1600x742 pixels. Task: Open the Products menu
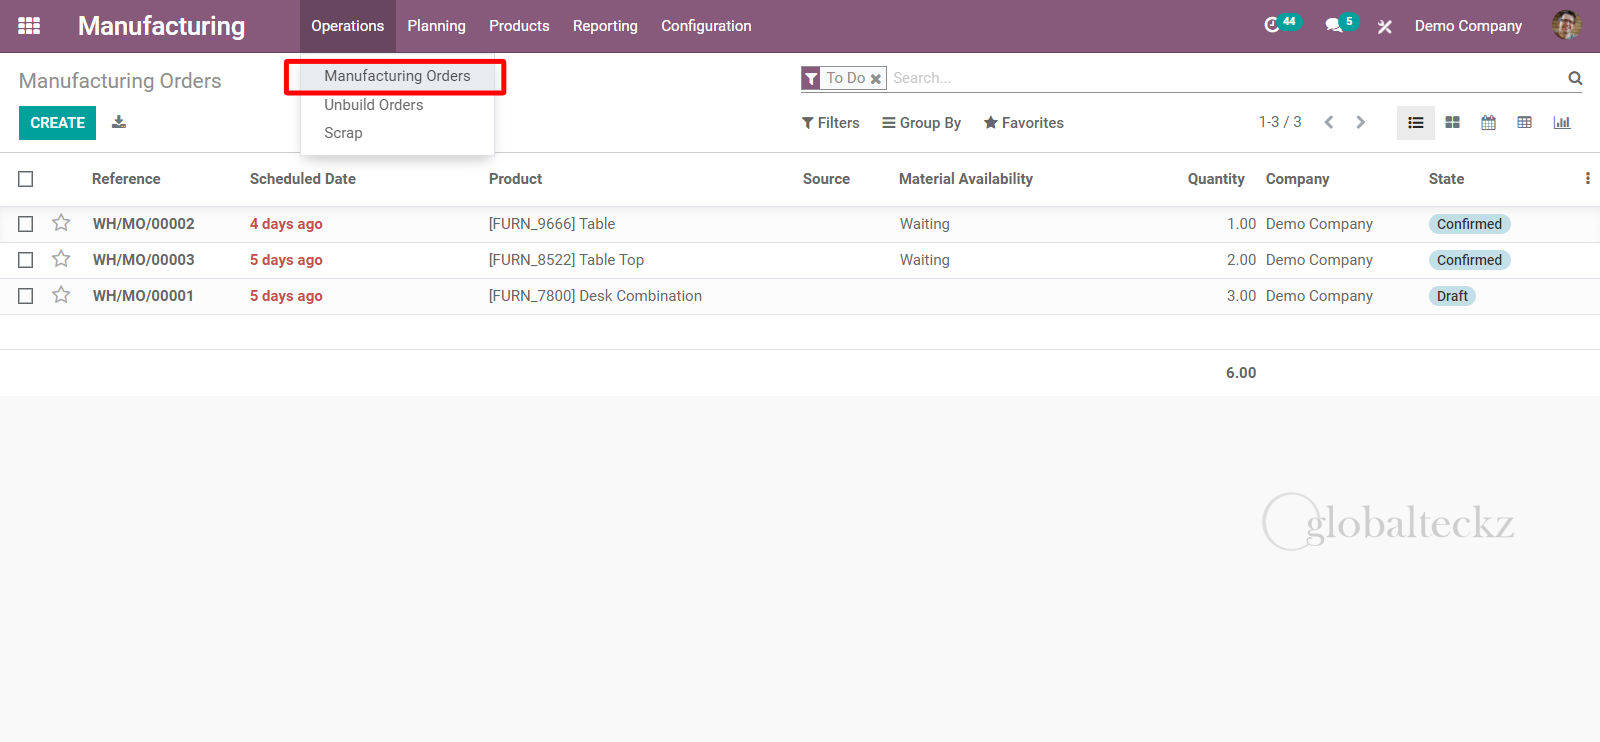tap(519, 26)
